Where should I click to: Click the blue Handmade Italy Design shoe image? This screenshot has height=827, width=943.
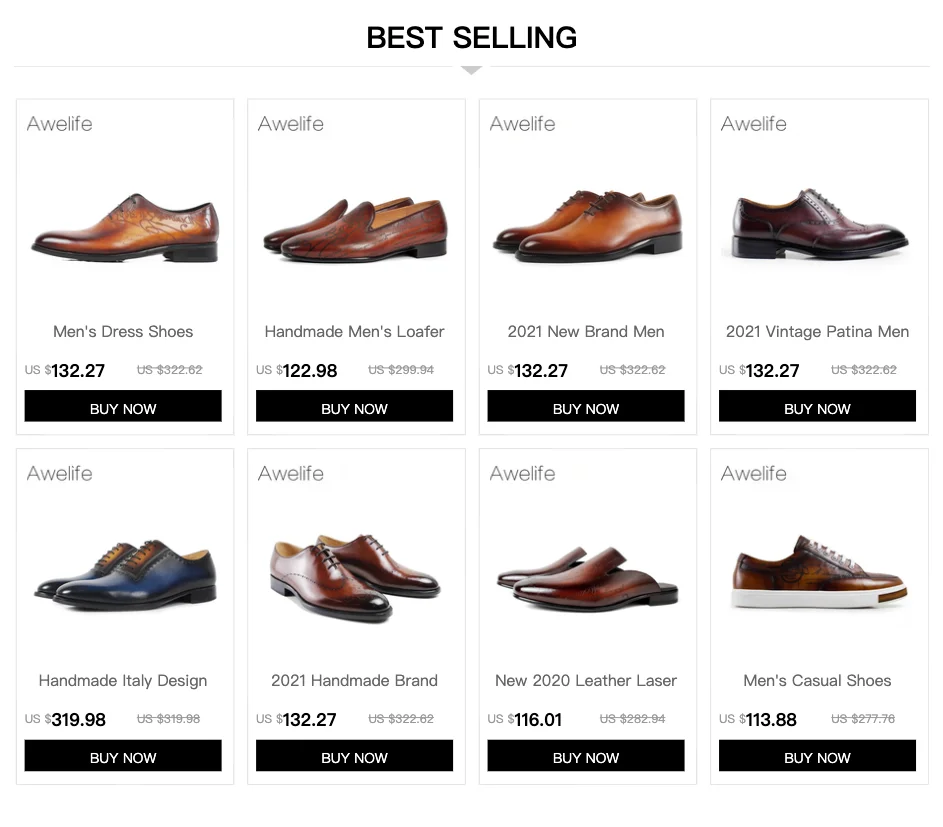pyautogui.click(x=125, y=575)
